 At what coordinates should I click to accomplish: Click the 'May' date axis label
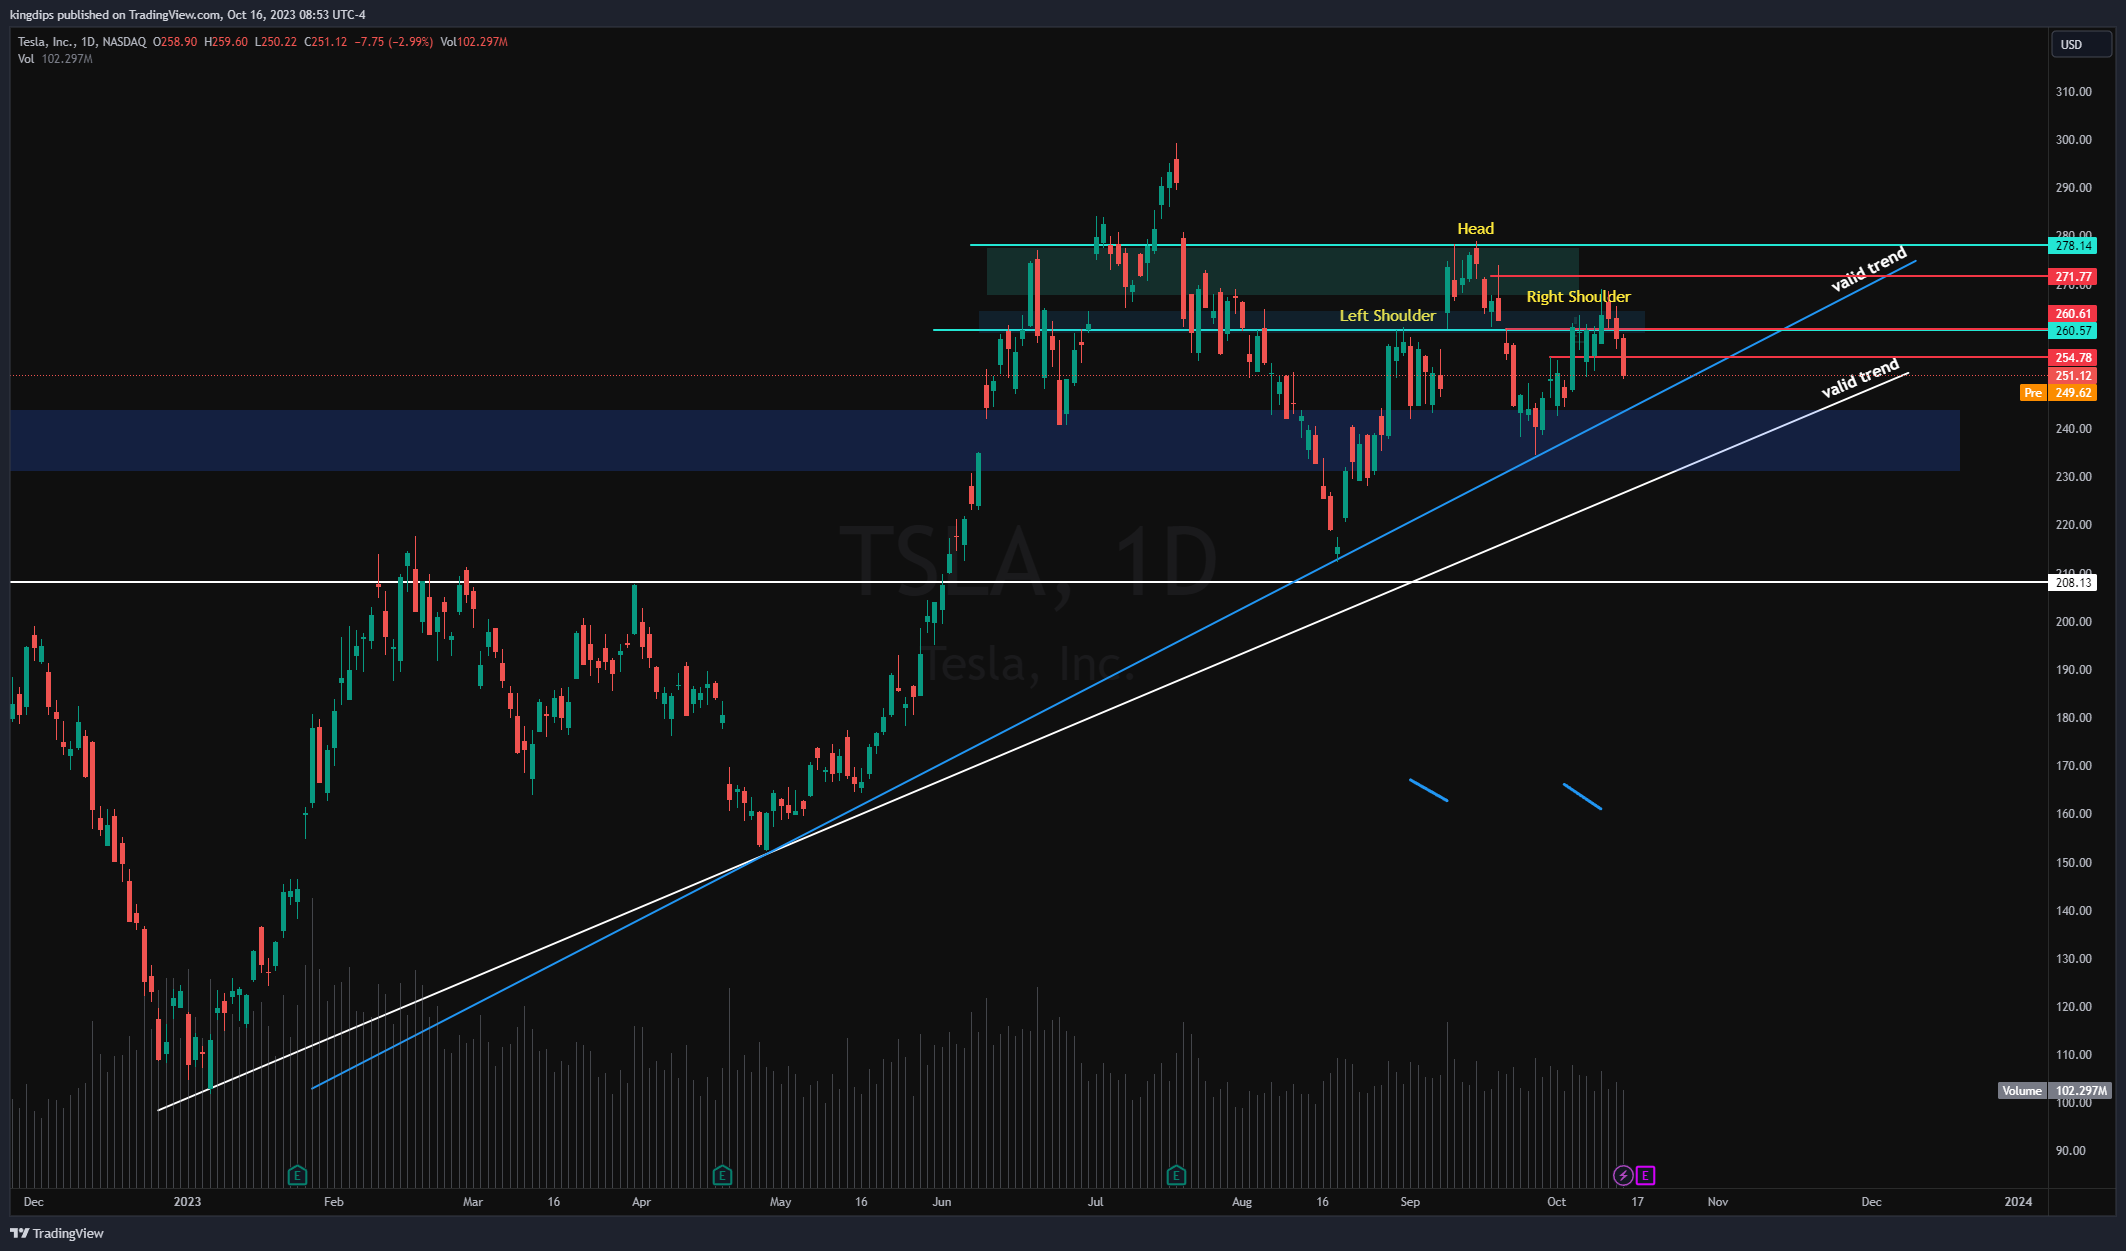(781, 1202)
